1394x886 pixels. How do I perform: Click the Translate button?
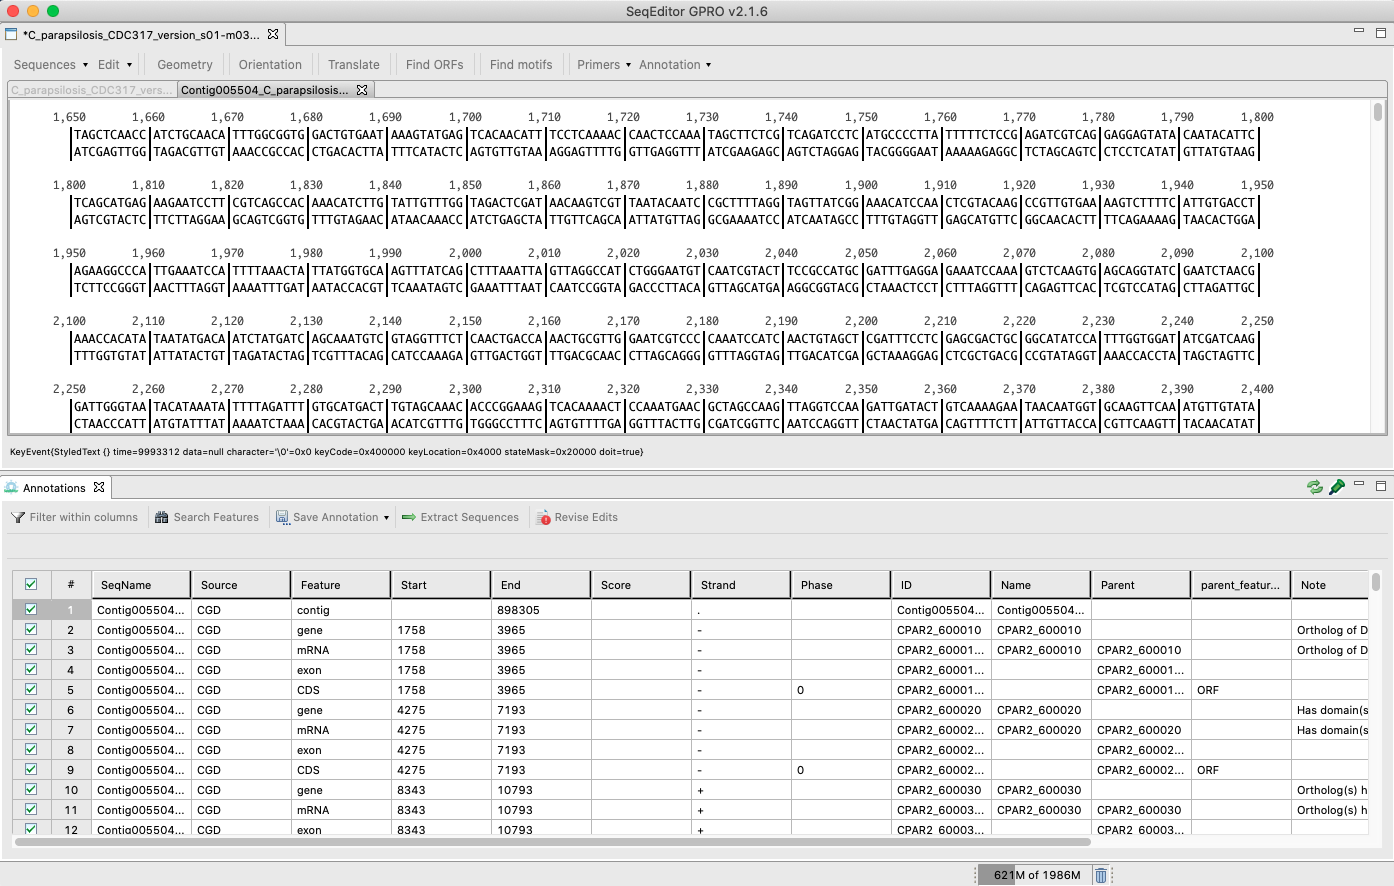pyautogui.click(x=353, y=65)
